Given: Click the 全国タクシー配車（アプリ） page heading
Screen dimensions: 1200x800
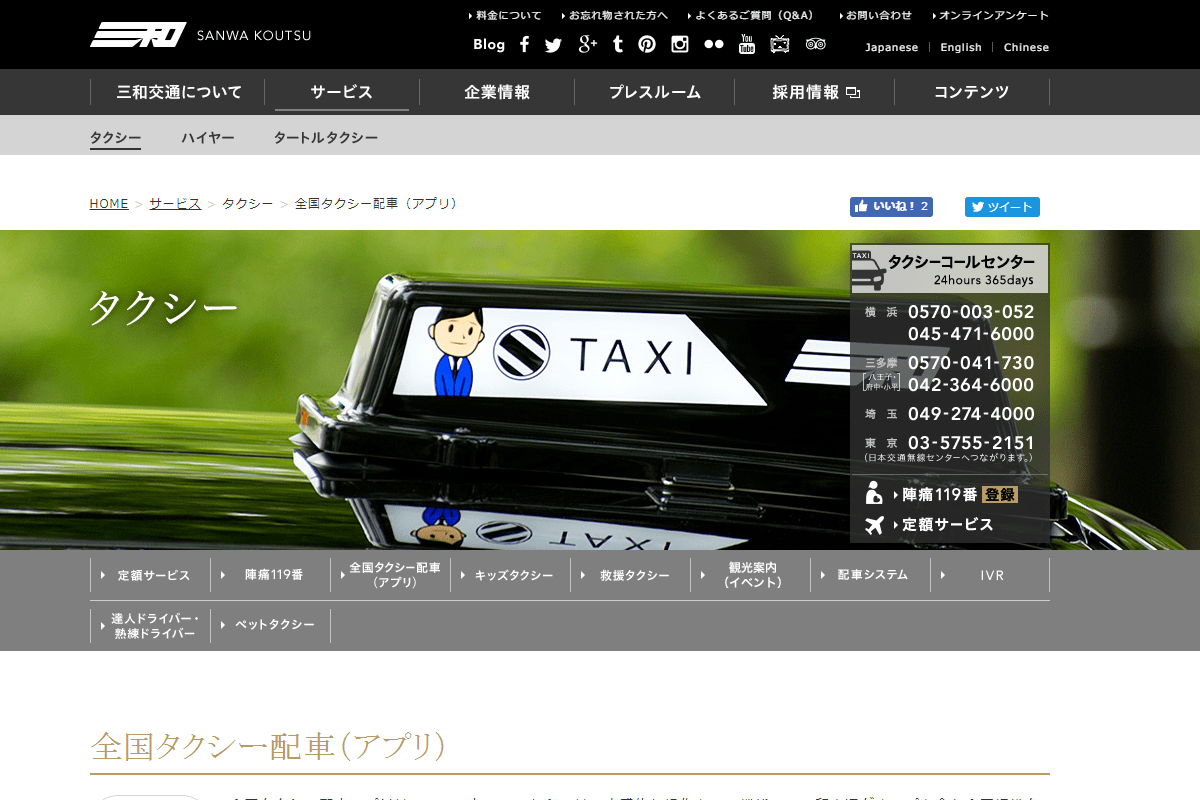Looking at the screenshot, I should (x=268, y=746).
